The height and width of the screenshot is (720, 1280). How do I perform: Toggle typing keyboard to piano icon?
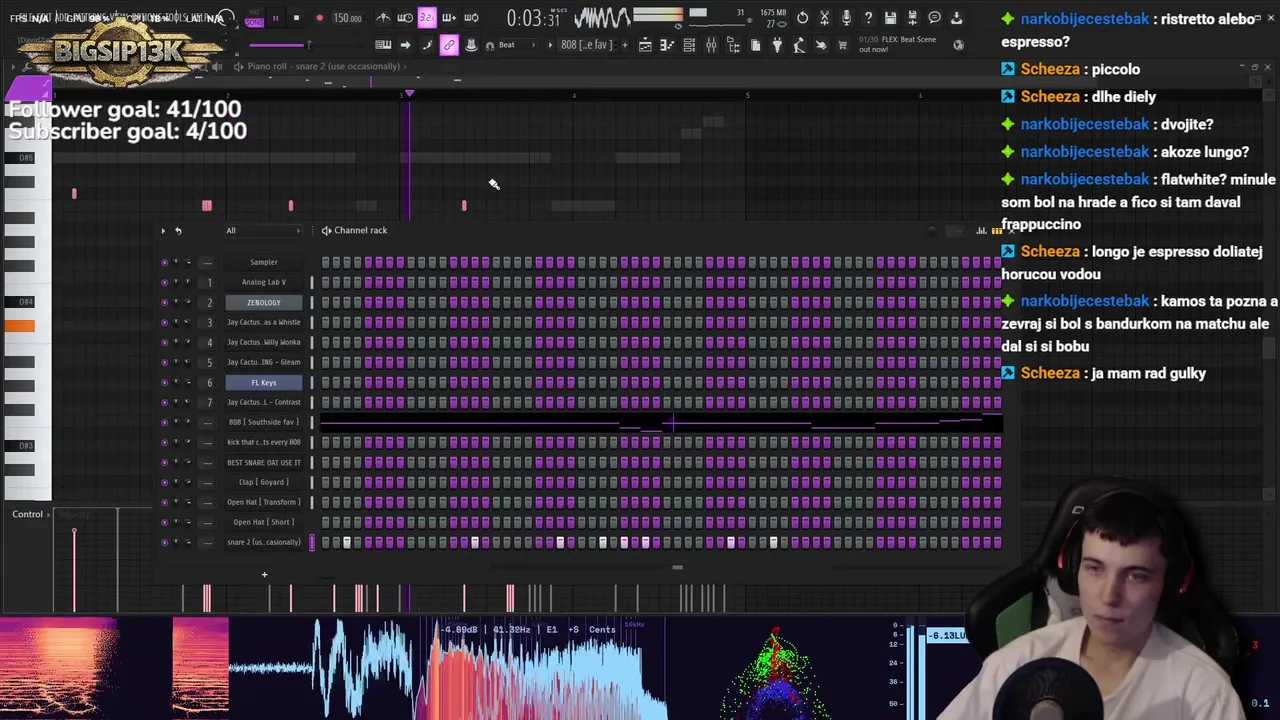pyautogui.click(x=383, y=45)
